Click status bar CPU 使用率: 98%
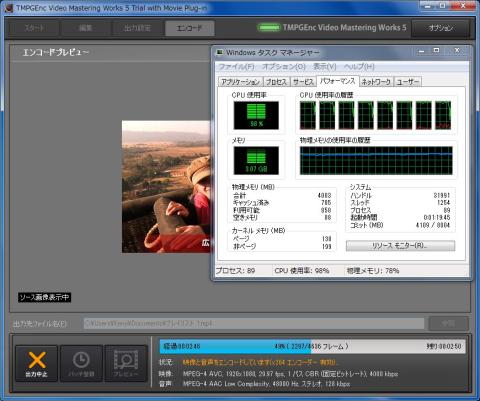This screenshot has width=480, height=401. tap(302, 271)
